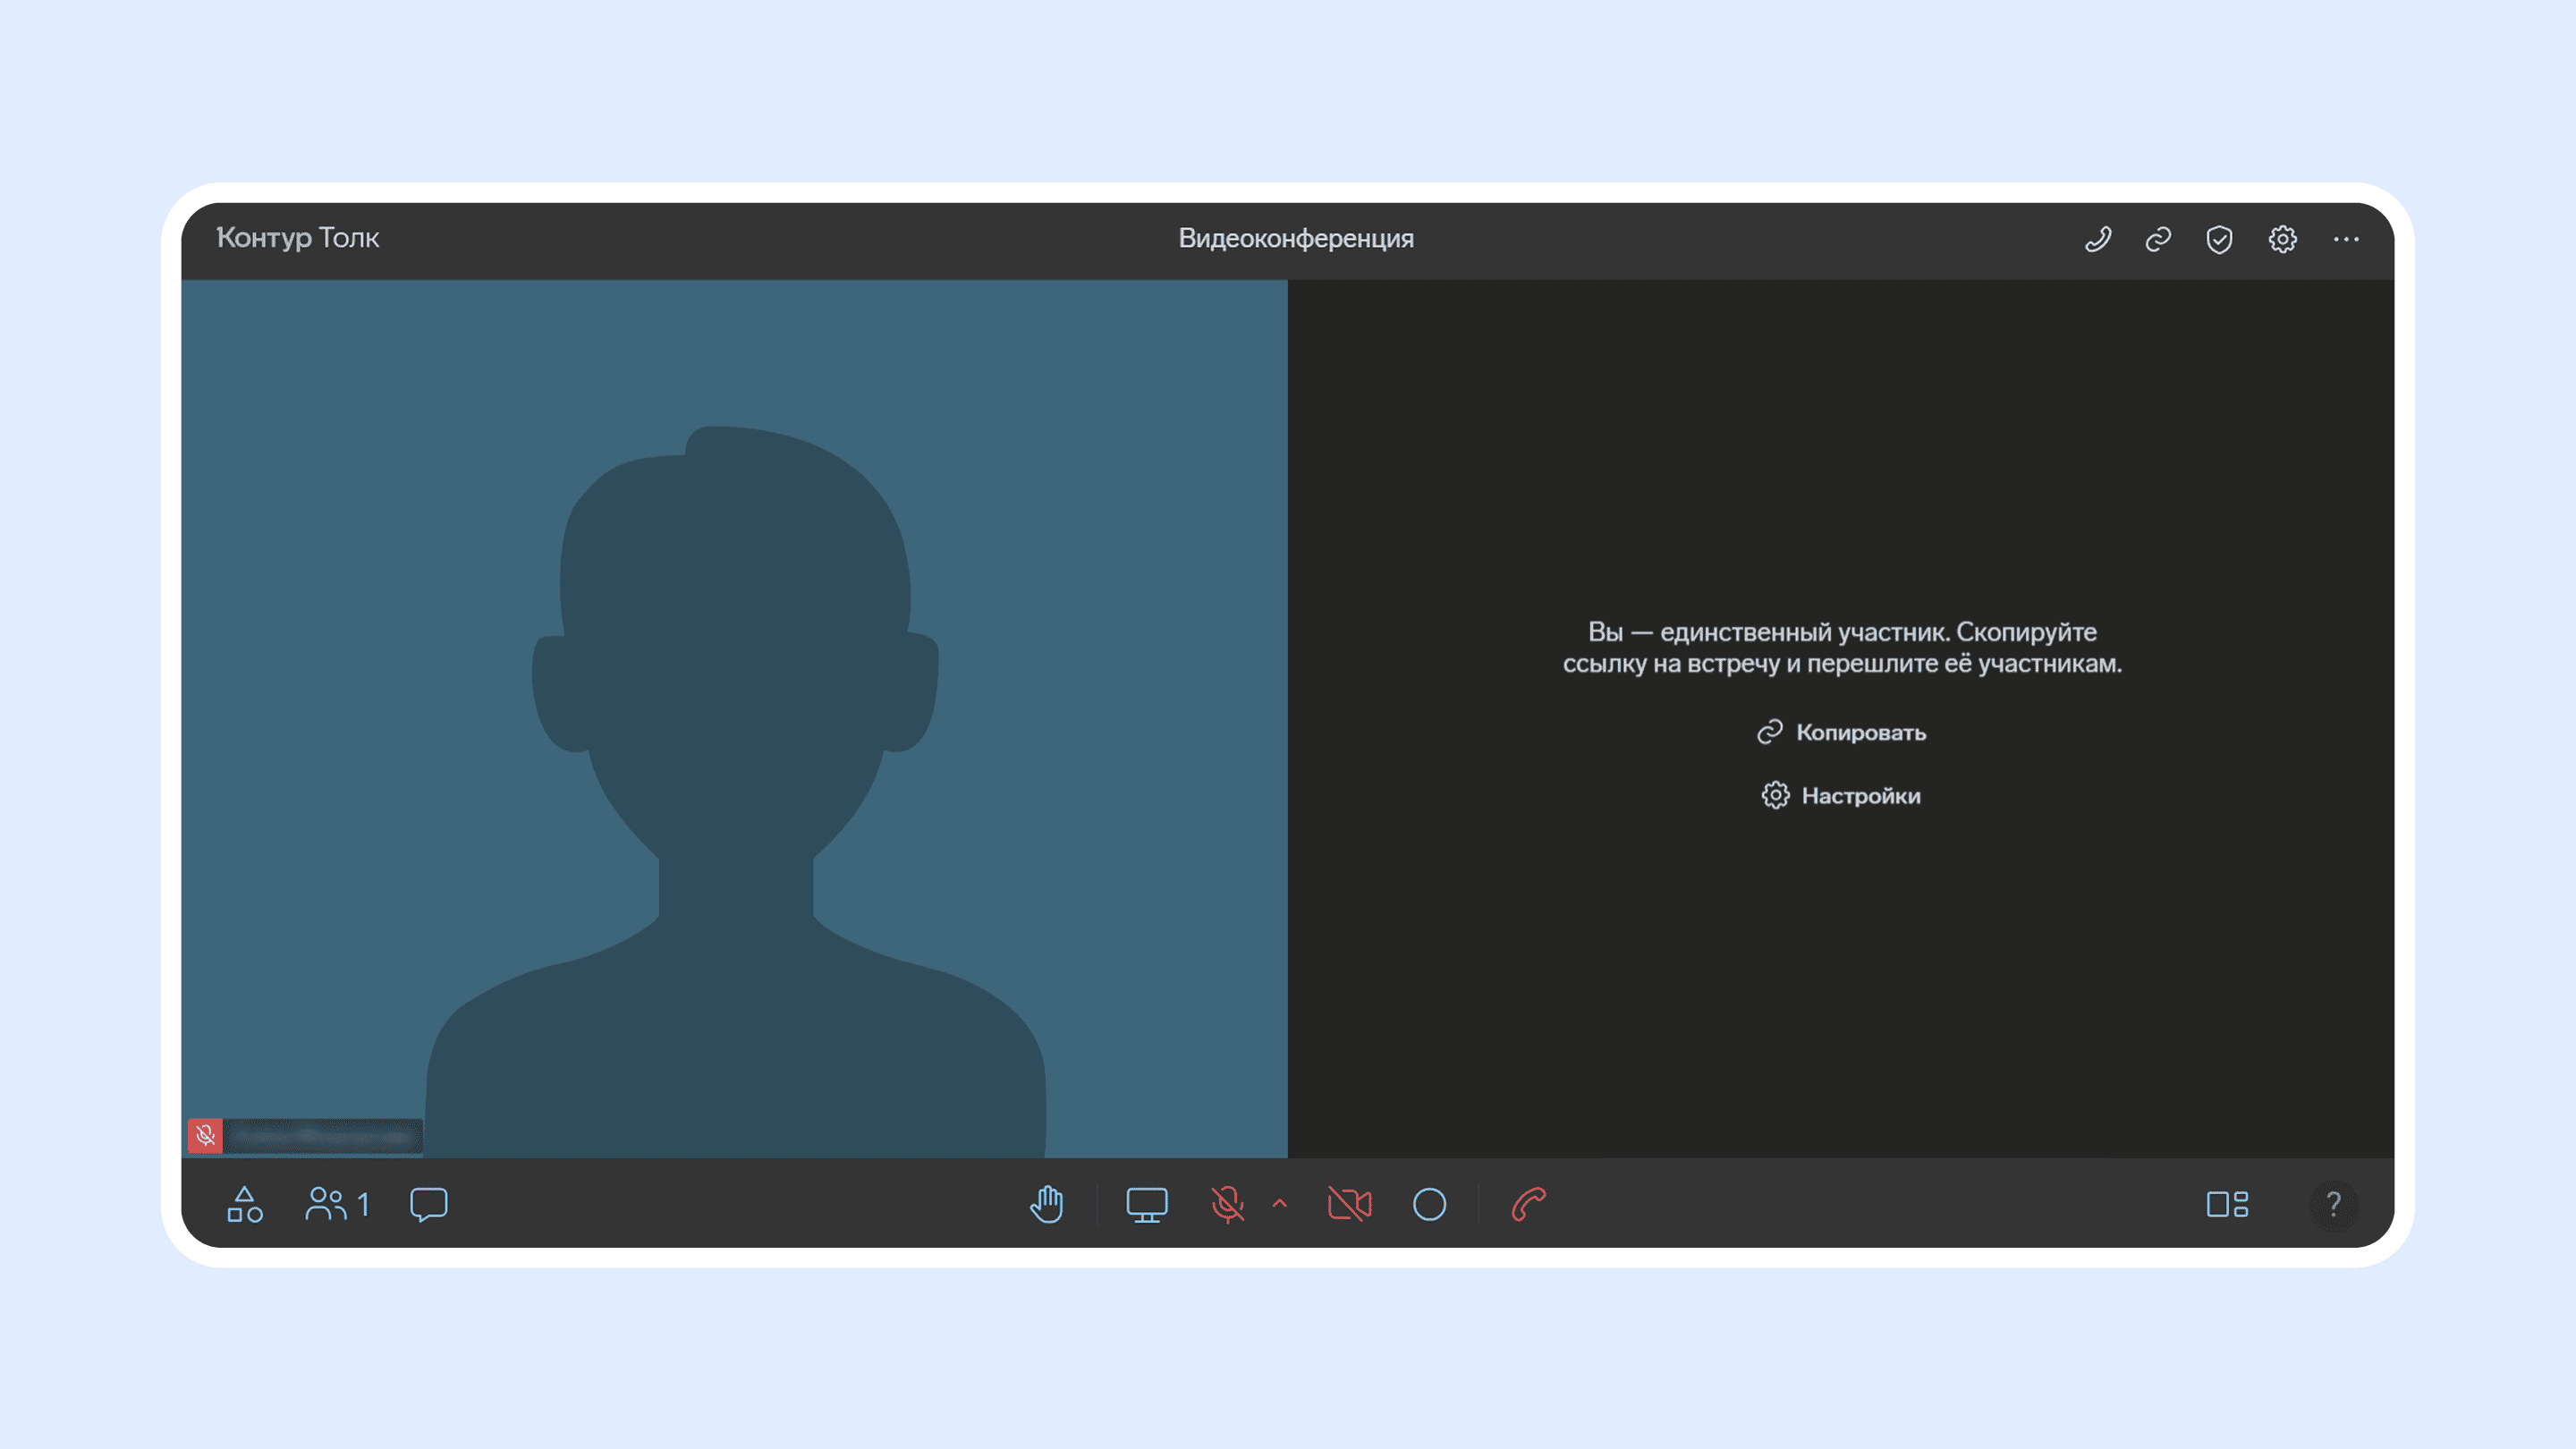Expand microphone options arrow
Viewport: 2576px width, 1449px height.
[x=1280, y=1204]
